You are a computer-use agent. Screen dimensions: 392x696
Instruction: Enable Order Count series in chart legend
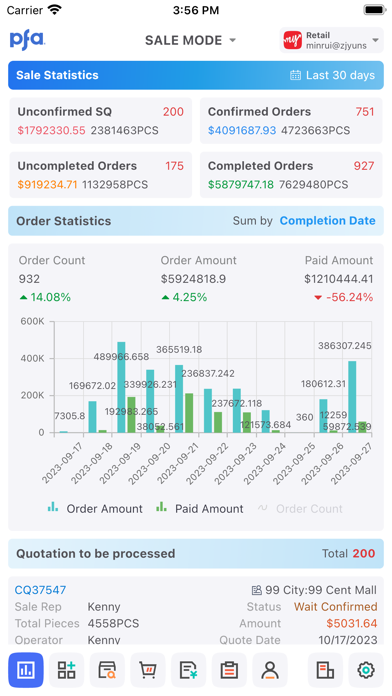click(301, 509)
